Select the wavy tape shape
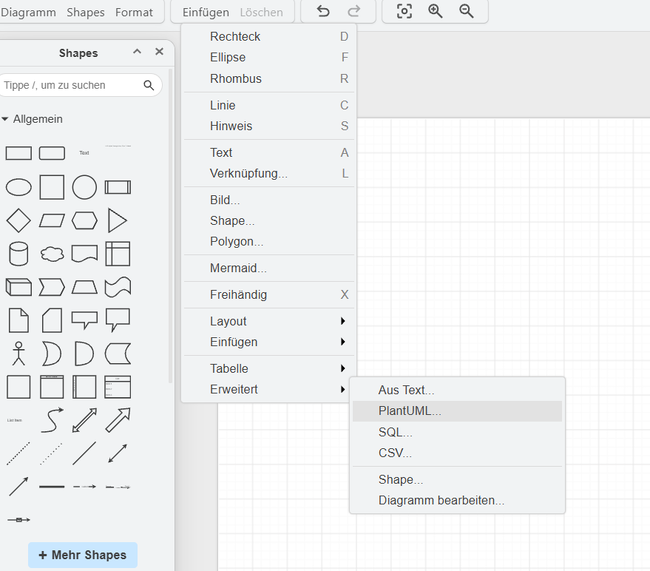650x571 pixels. [118, 287]
